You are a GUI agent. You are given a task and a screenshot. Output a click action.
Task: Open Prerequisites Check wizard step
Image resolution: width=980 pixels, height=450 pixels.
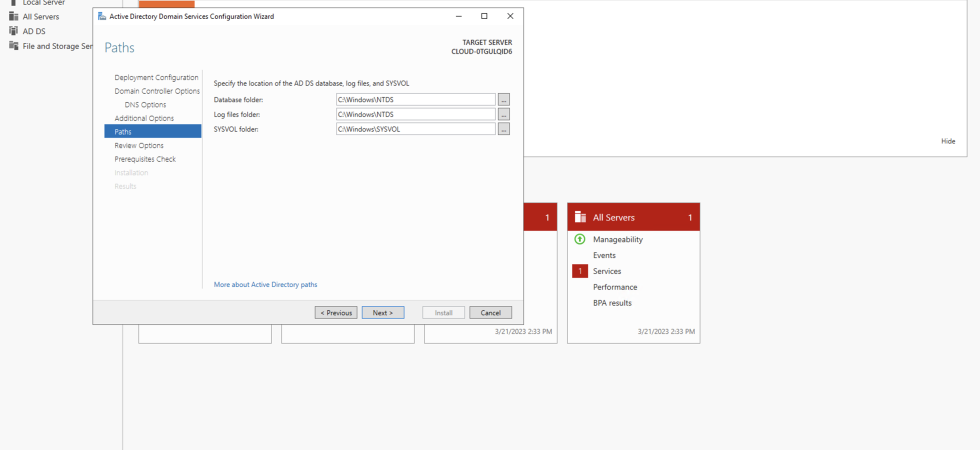(145, 159)
